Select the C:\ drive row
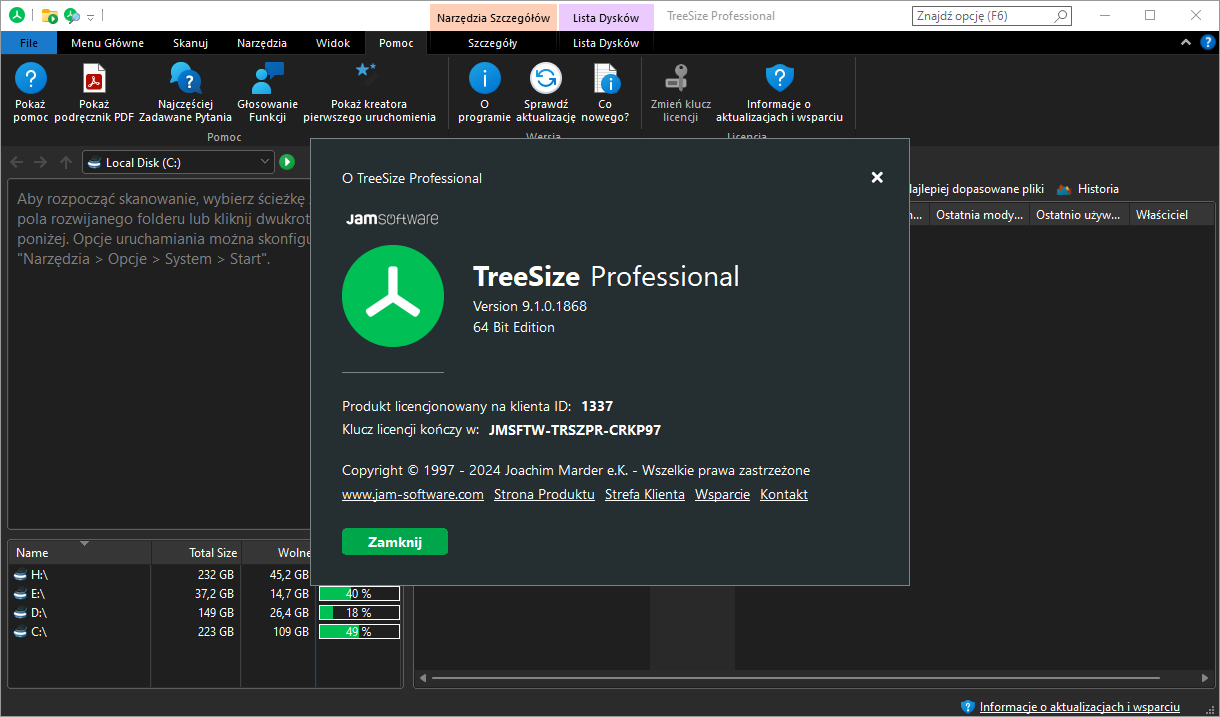The width and height of the screenshot is (1220, 717). (204, 632)
